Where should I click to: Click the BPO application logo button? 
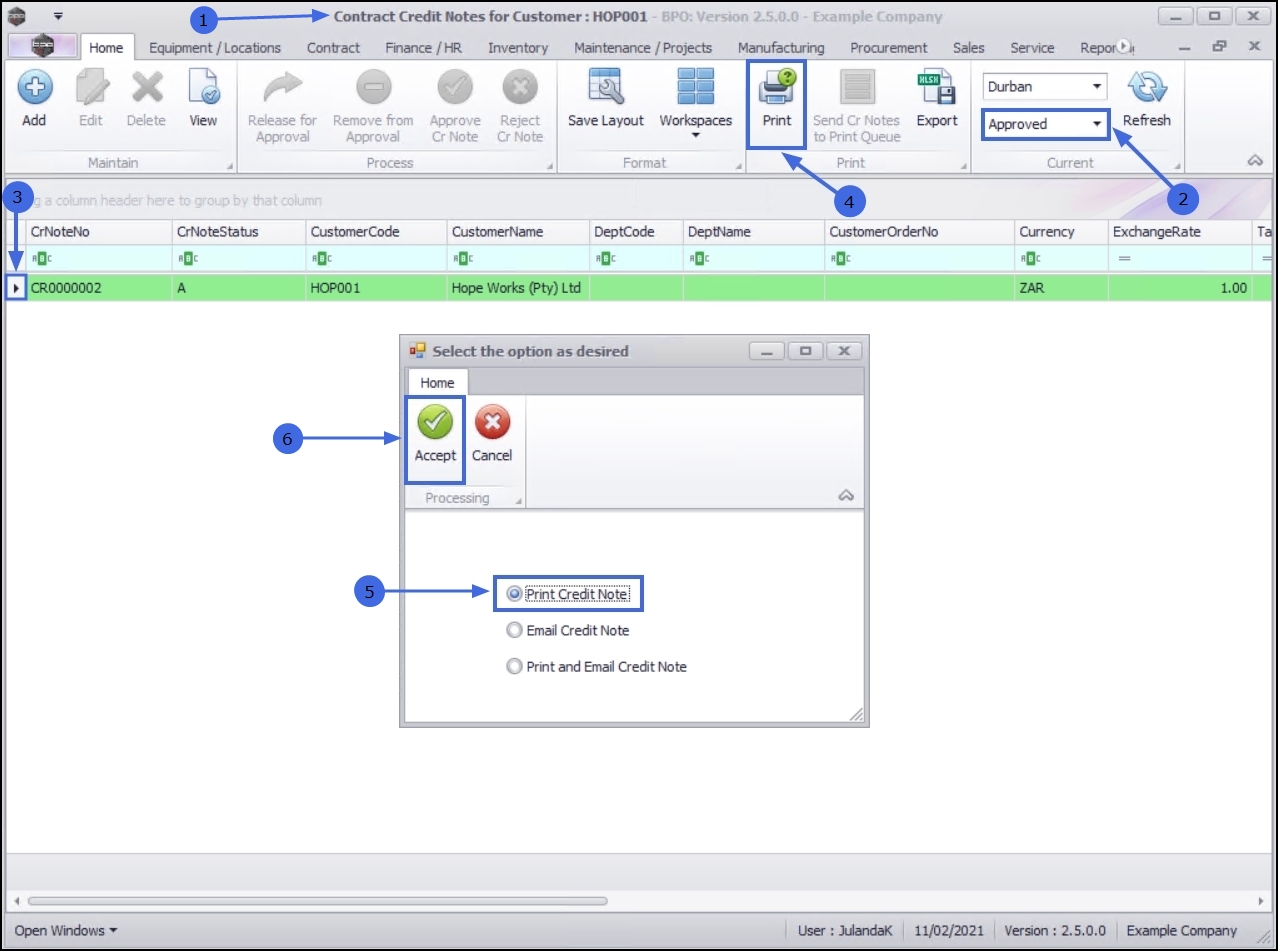[x=42, y=46]
